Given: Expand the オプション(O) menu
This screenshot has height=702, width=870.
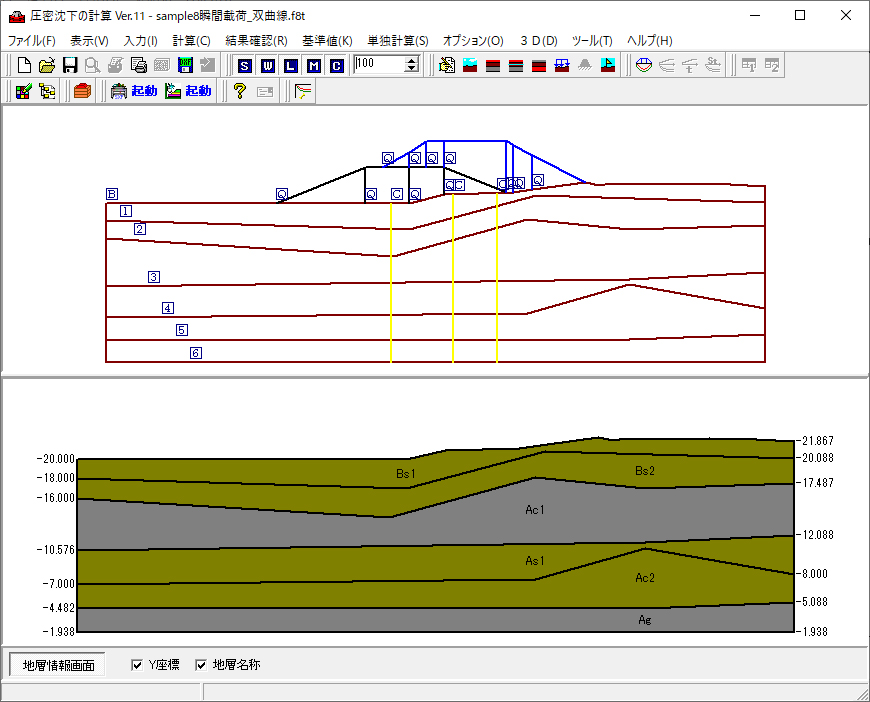Looking at the screenshot, I should coord(473,41).
